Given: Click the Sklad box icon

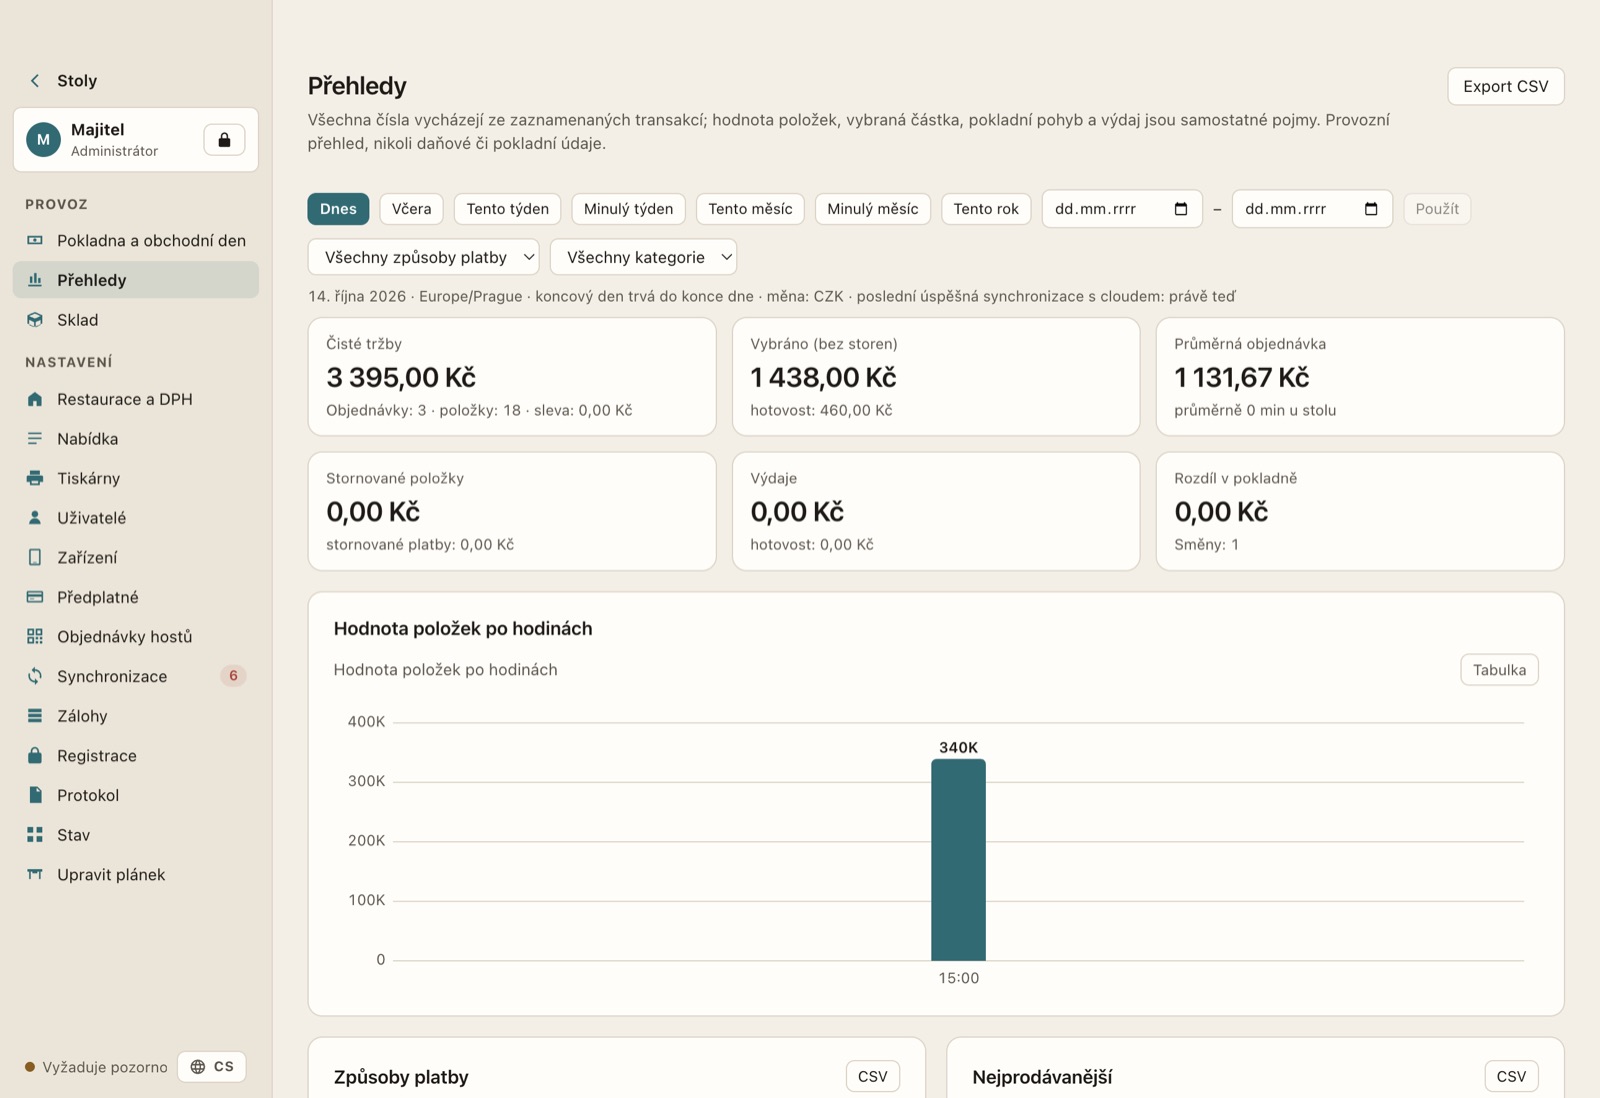Looking at the screenshot, I should point(35,320).
